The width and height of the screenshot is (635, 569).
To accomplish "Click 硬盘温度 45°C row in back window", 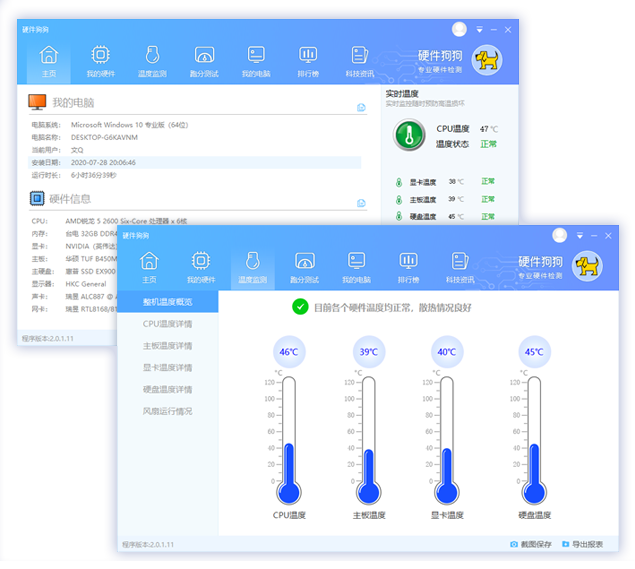I will tap(446, 217).
